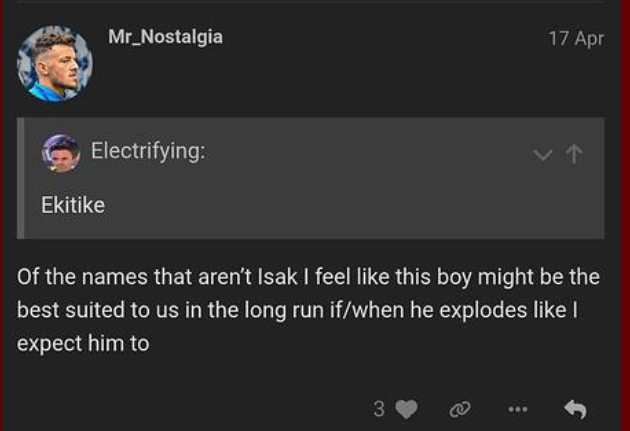Expand the Electrifying quote with chevron
The width and height of the screenshot is (630, 431).
[x=543, y=154]
